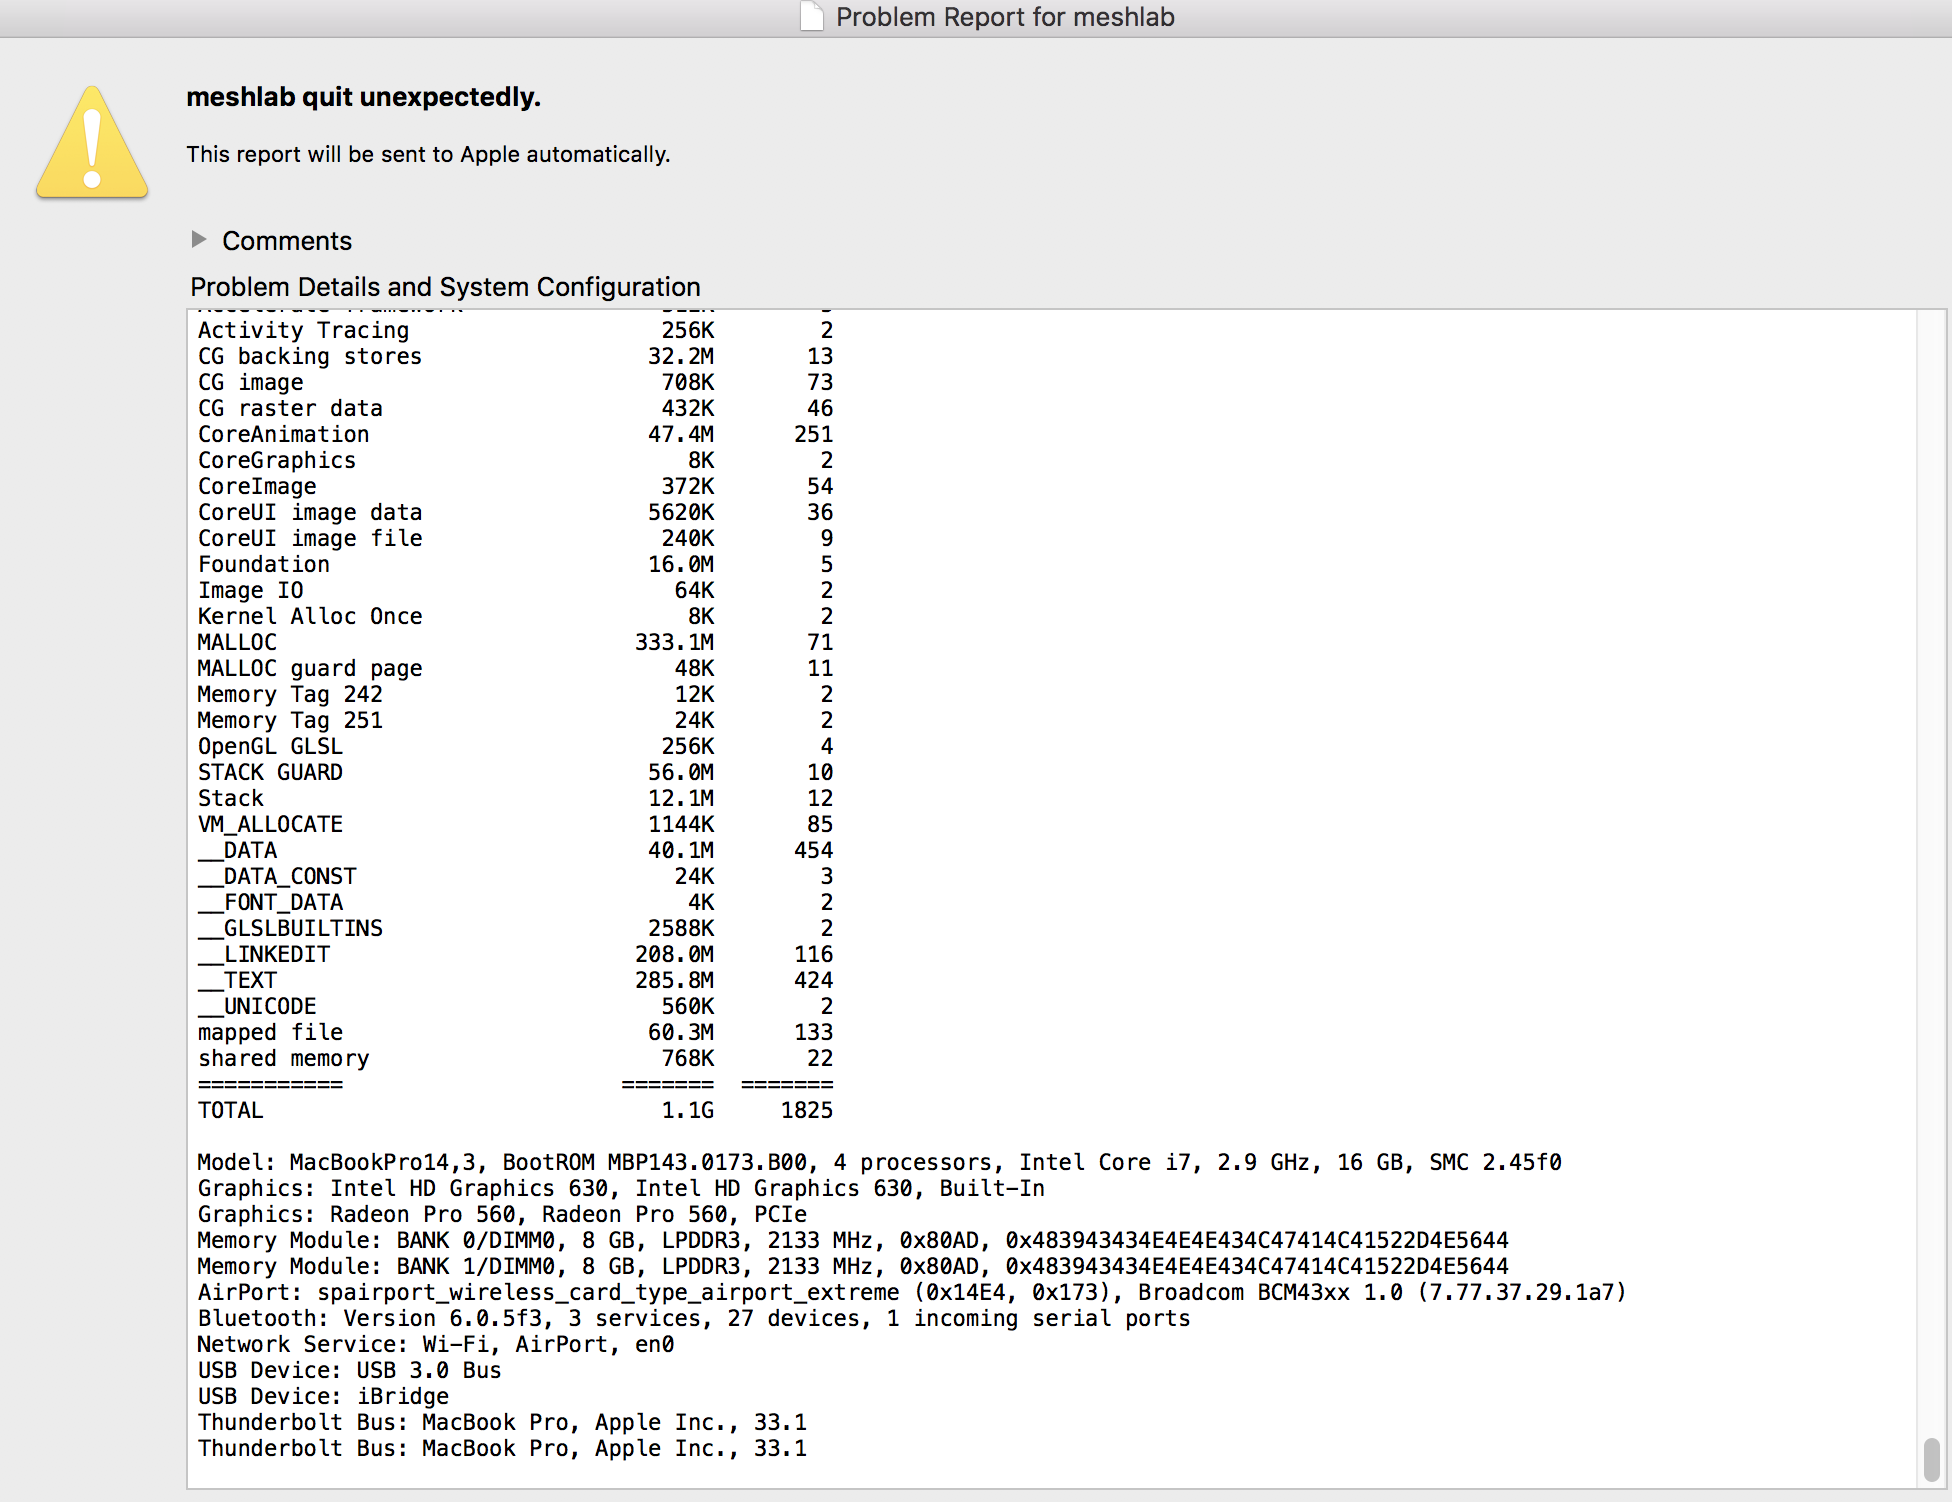Click the 'AirPort: spairport_wireless_card_type' line
Screen dimensions: 1952x1502
[x=912, y=1292]
